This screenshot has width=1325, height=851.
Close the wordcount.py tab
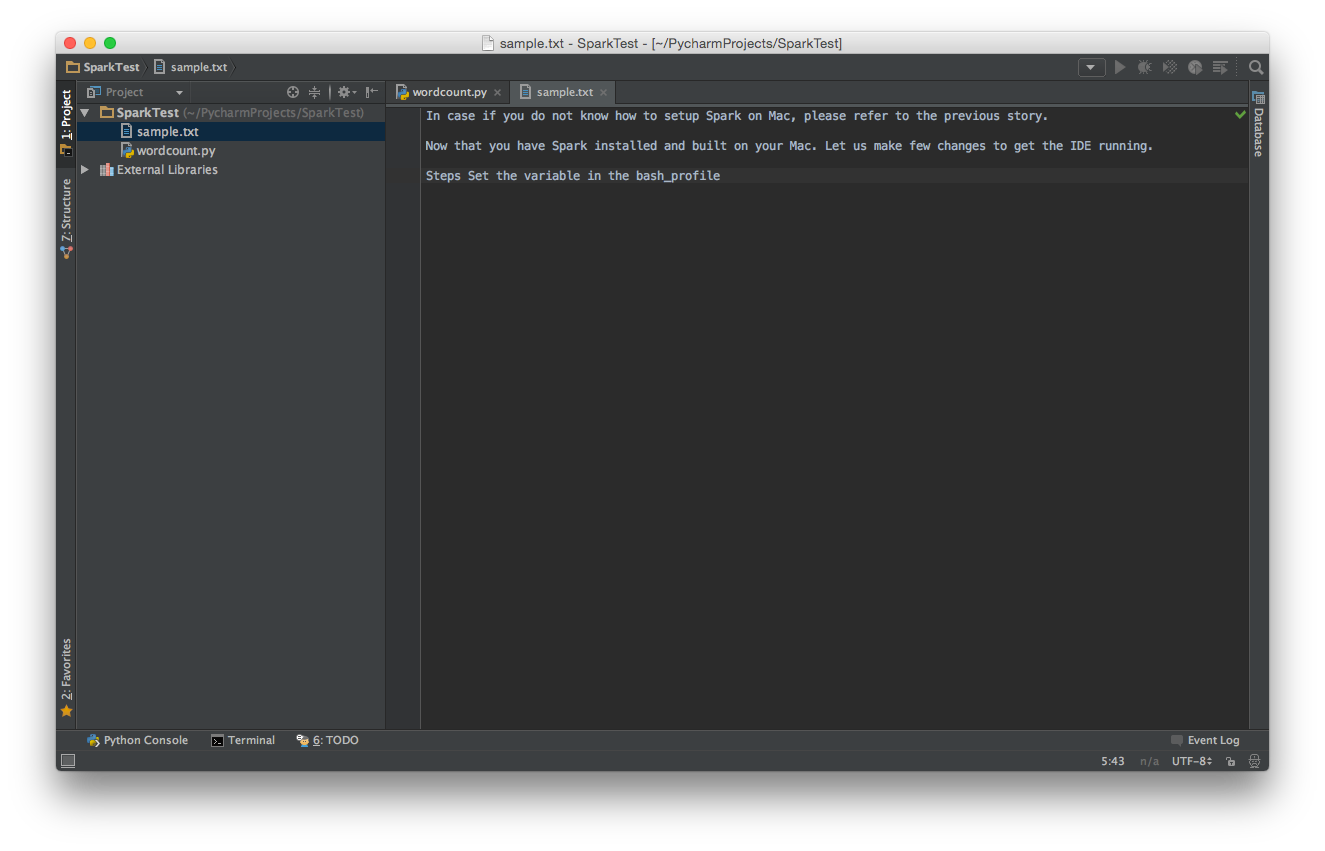coord(498,93)
